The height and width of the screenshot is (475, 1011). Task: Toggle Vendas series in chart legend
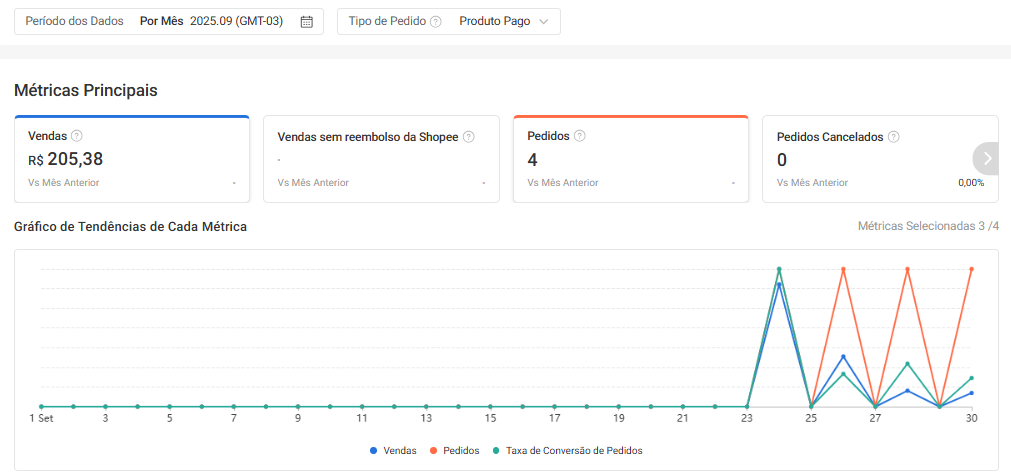click(x=398, y=451)
